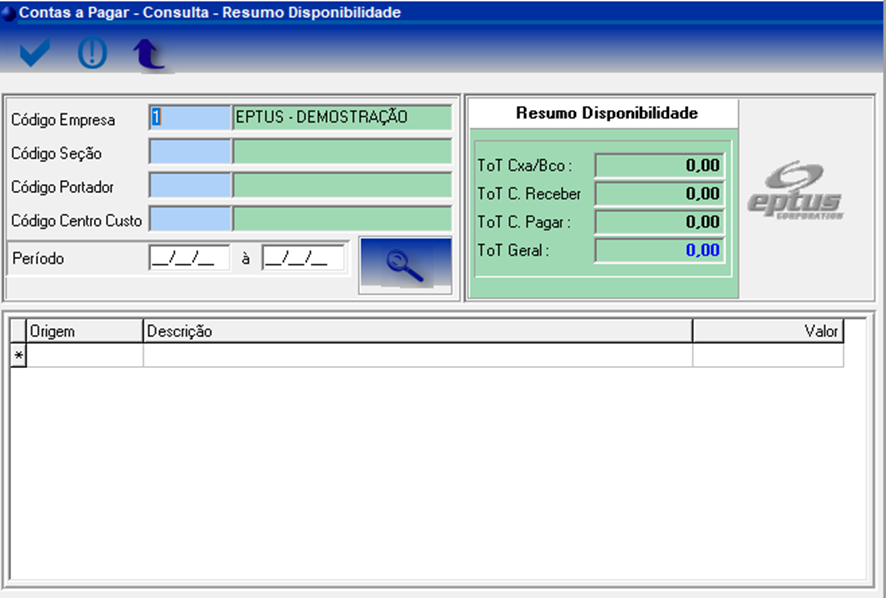The image size is (886, 598).
Task: Click the Descrição column header
Action: (417, 331)
